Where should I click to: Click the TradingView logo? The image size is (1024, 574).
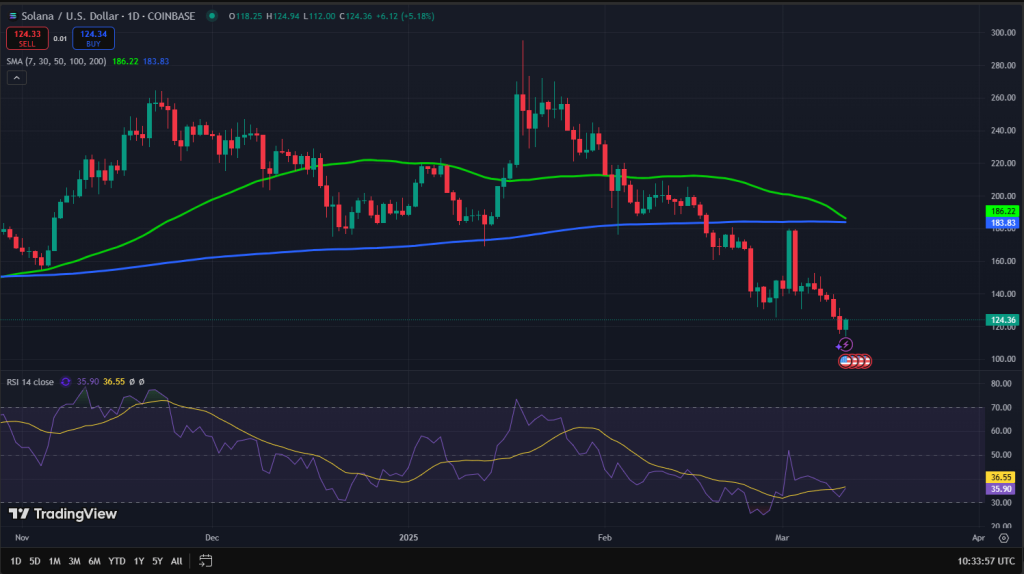[x=63, y=514]
